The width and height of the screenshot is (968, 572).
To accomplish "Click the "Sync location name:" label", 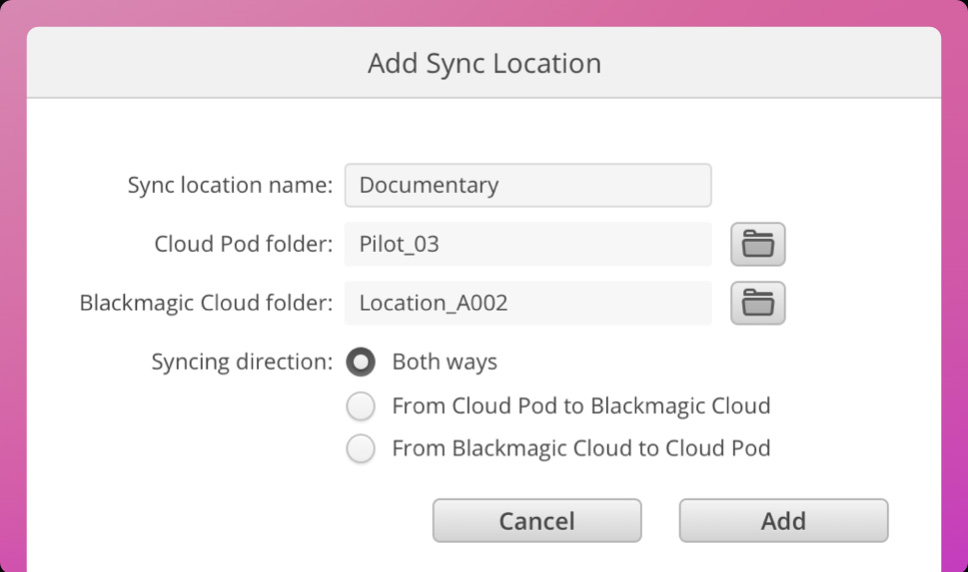I will point(230,185).
